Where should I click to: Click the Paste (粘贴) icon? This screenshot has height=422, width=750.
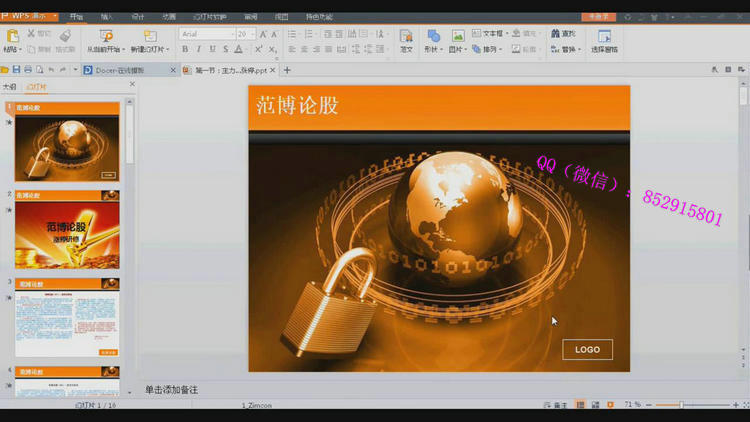(12, 38)
